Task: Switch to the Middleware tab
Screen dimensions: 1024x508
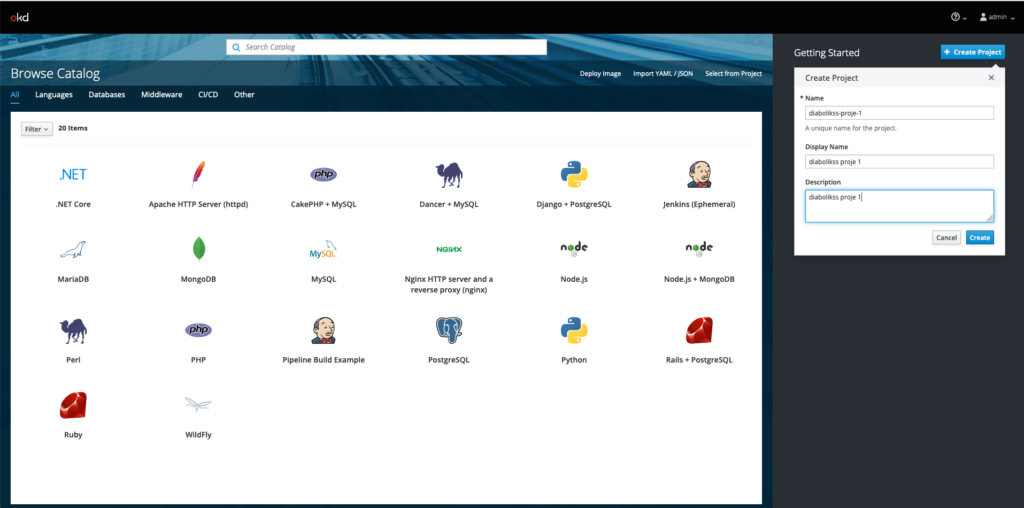Action: 161,95
